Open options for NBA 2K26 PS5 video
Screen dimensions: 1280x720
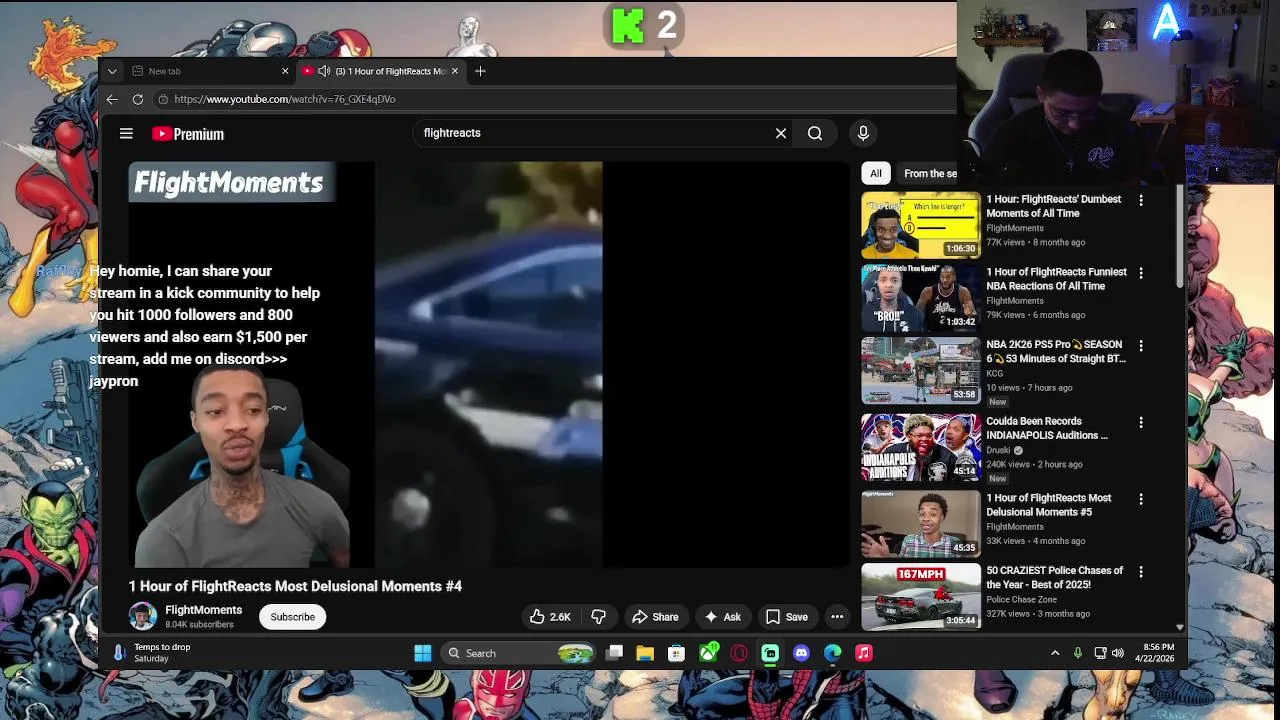1141,346
